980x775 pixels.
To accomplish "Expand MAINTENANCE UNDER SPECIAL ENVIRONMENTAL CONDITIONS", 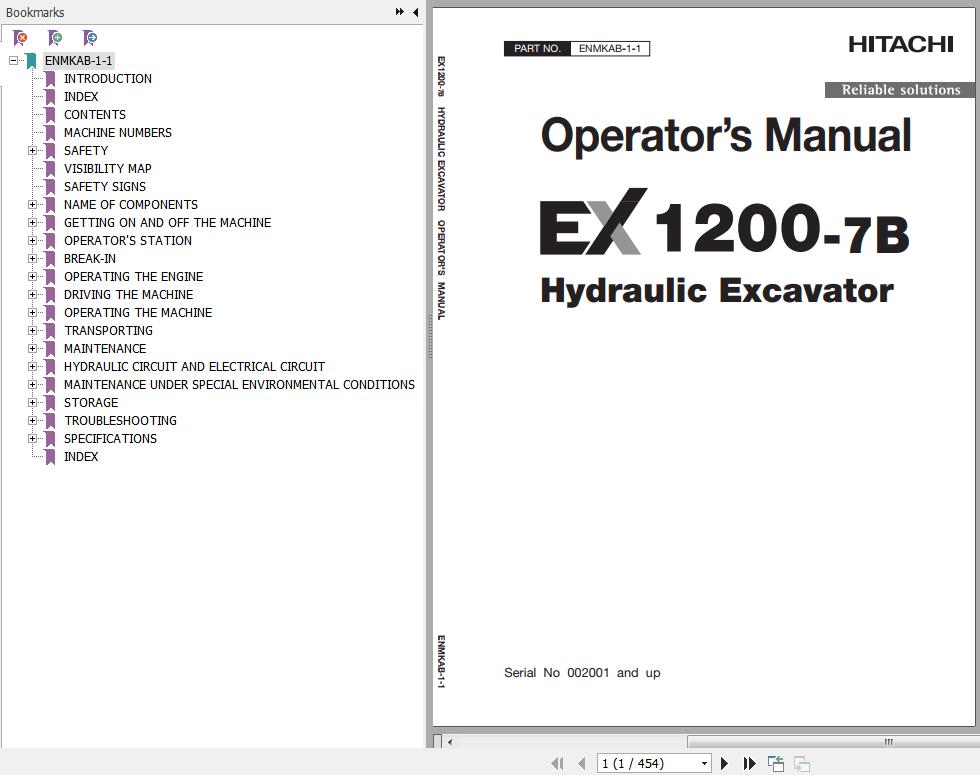I will (32, 384).
